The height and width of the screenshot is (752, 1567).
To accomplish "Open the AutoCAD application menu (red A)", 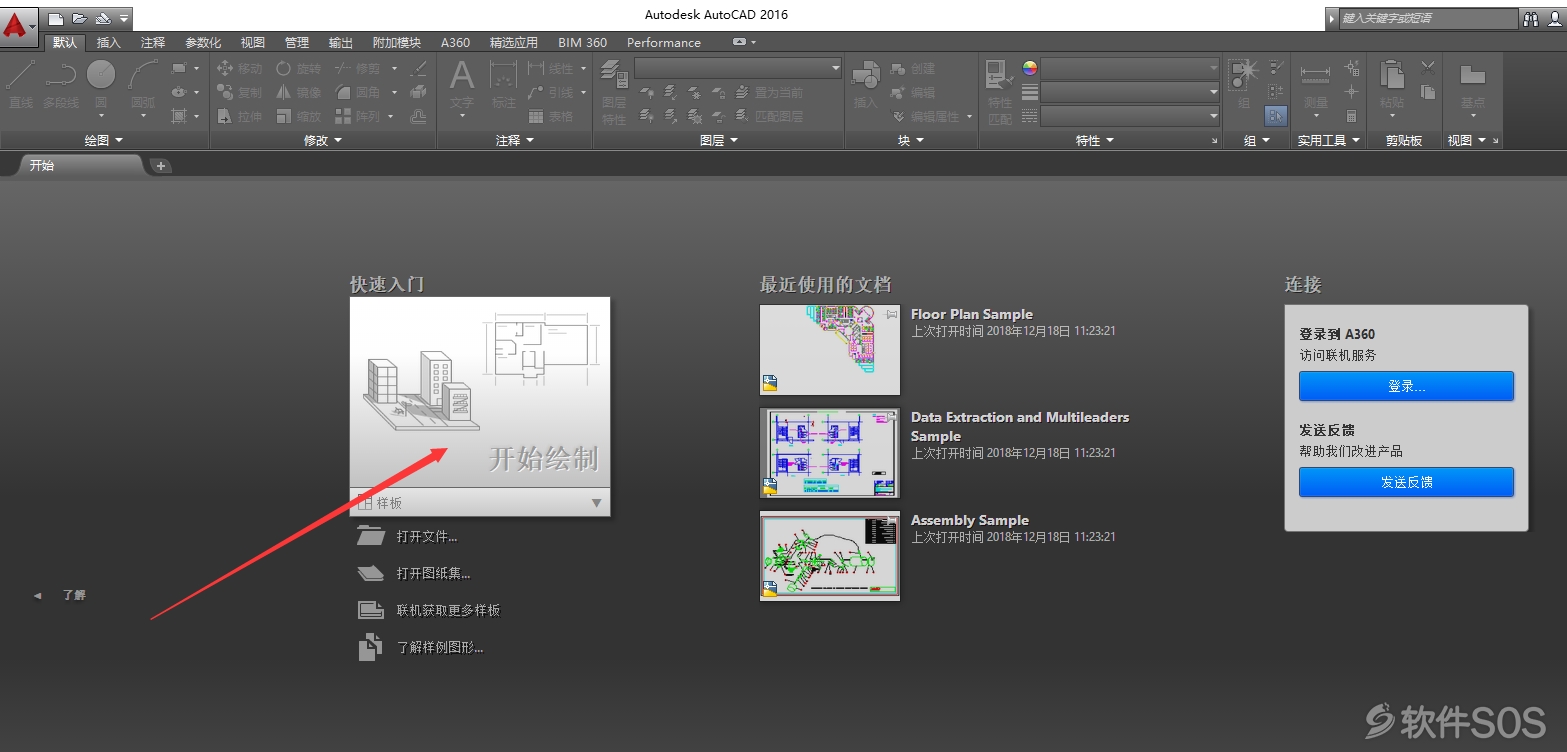I will pos(20,25).
